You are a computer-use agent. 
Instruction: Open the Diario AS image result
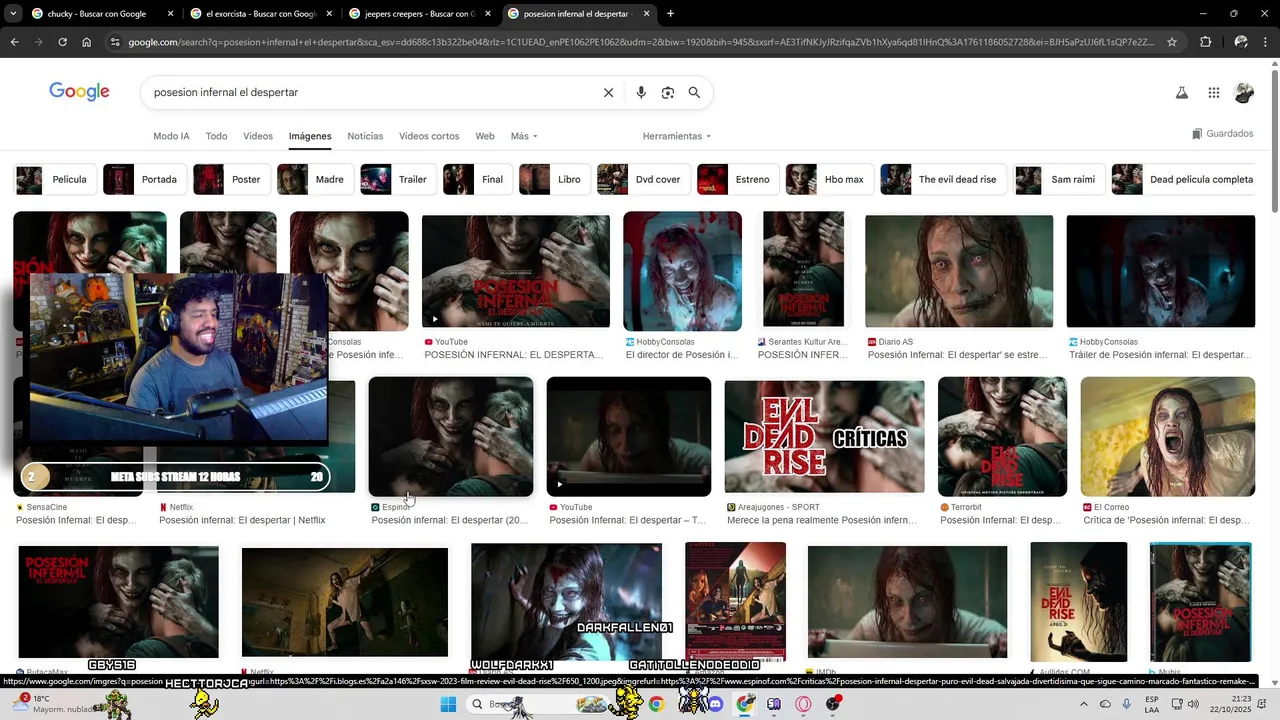[959, 271]
